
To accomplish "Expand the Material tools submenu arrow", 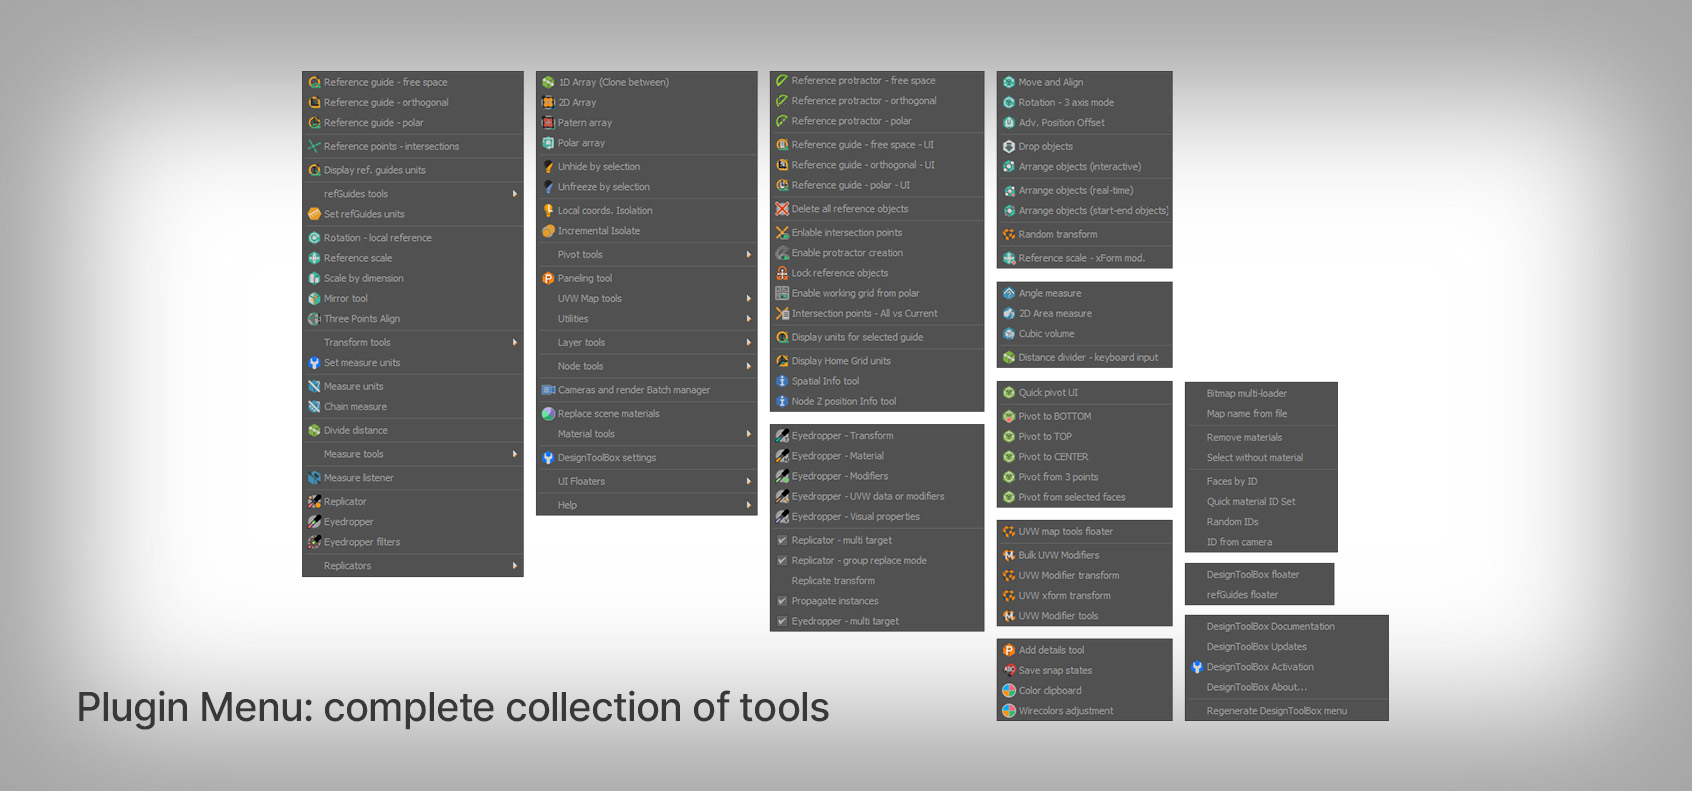I will tap(748, 434).
